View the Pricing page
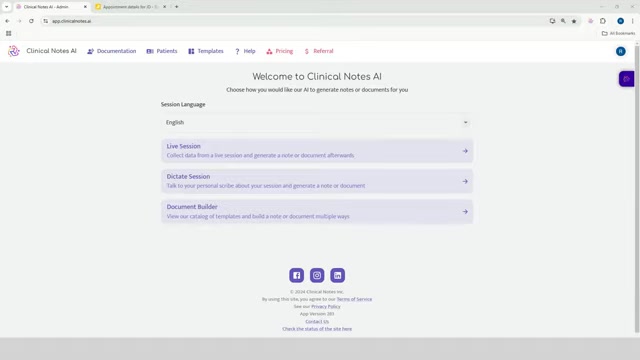Viewport: 640px width, 360px height. click(280, 51)
